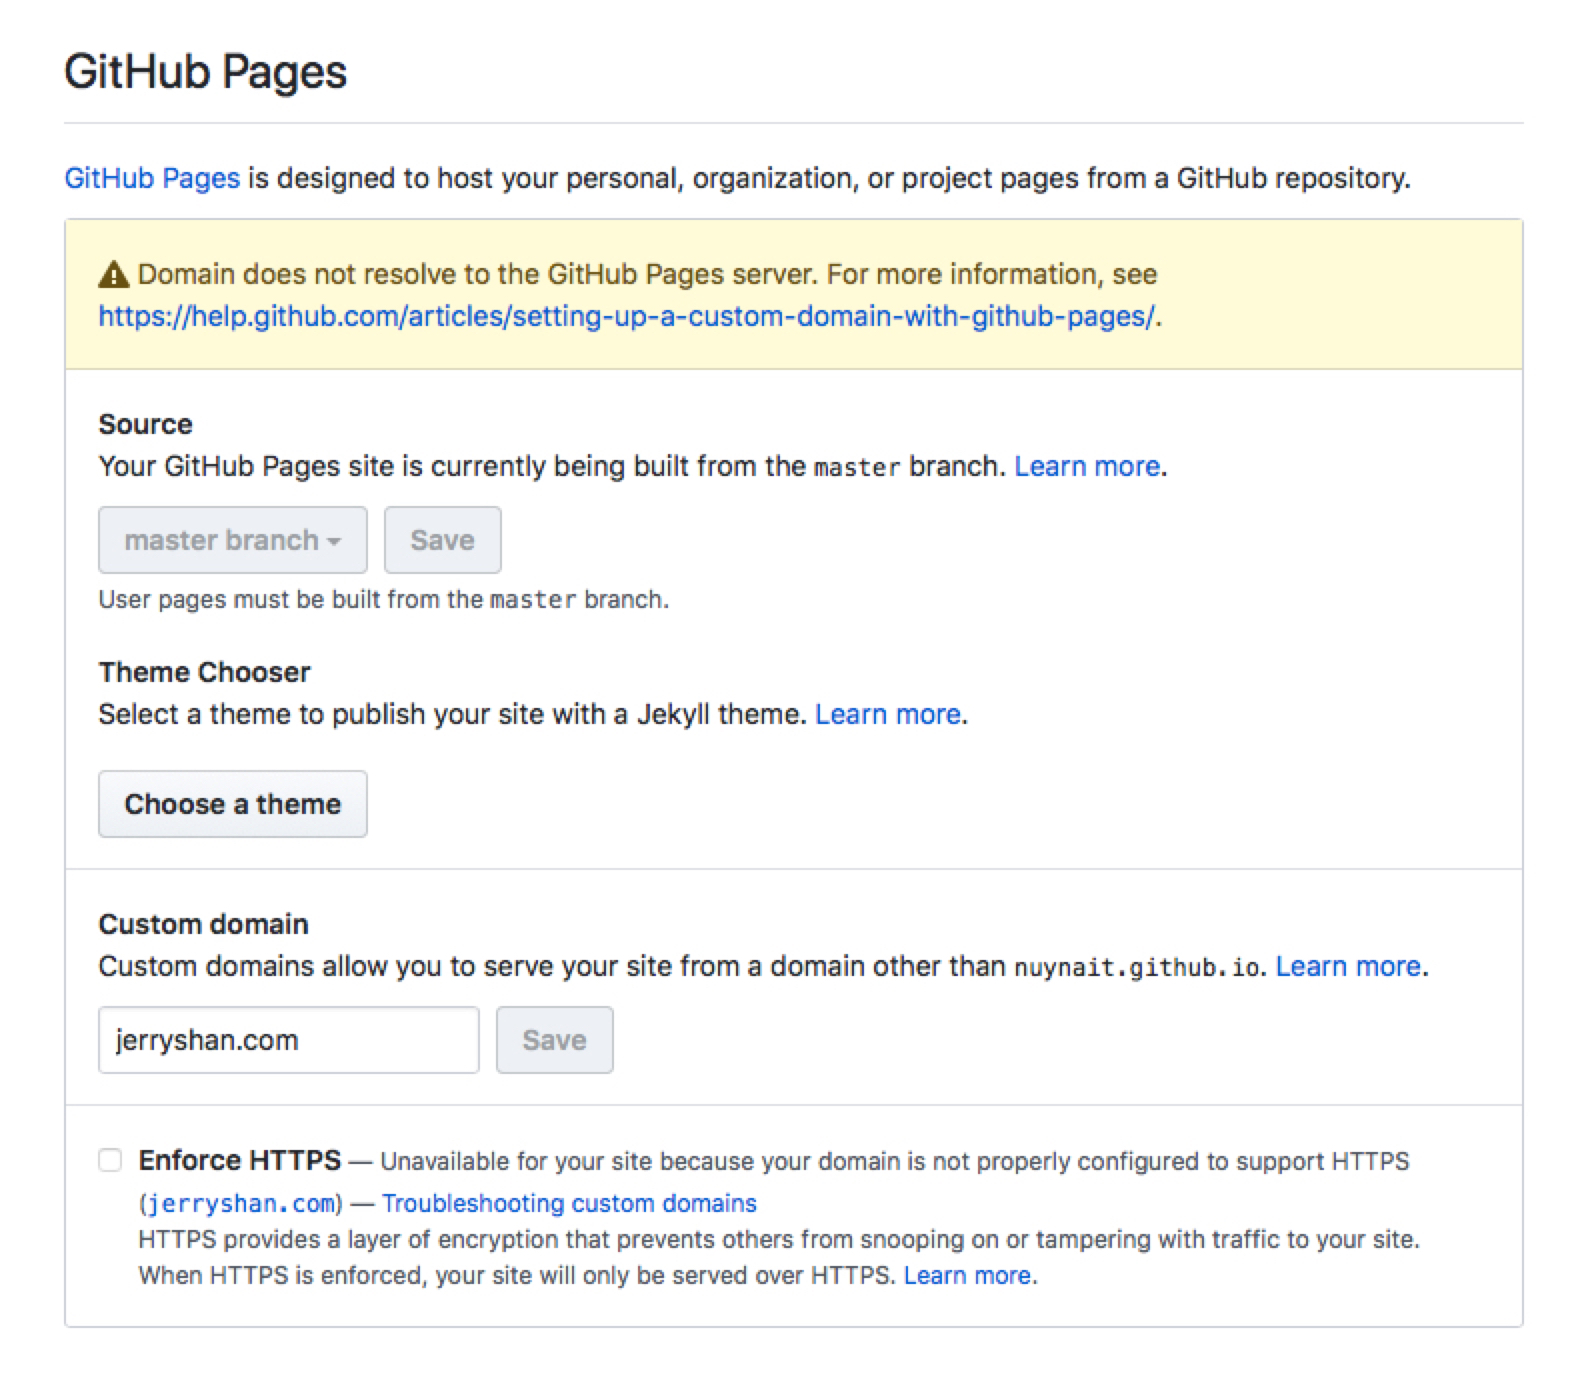Click the Theme Chooser section heading
This screenshot has height=1376, width=1588.
[204, 672]
